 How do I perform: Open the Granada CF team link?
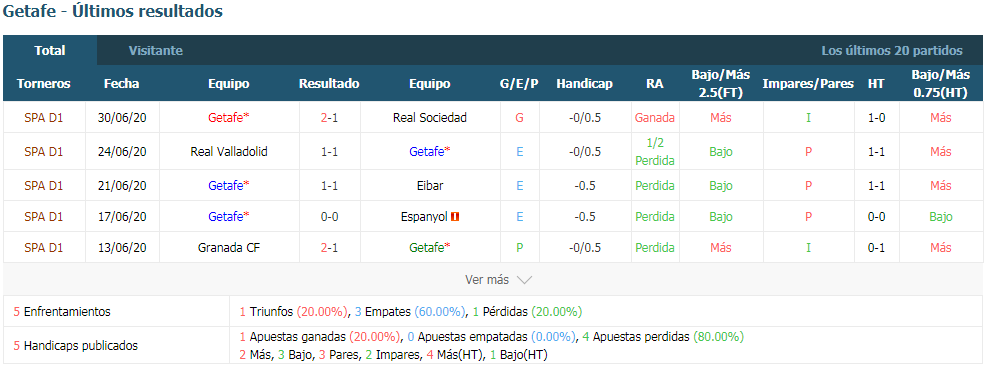pyautogui.click(x=229, y=248)
